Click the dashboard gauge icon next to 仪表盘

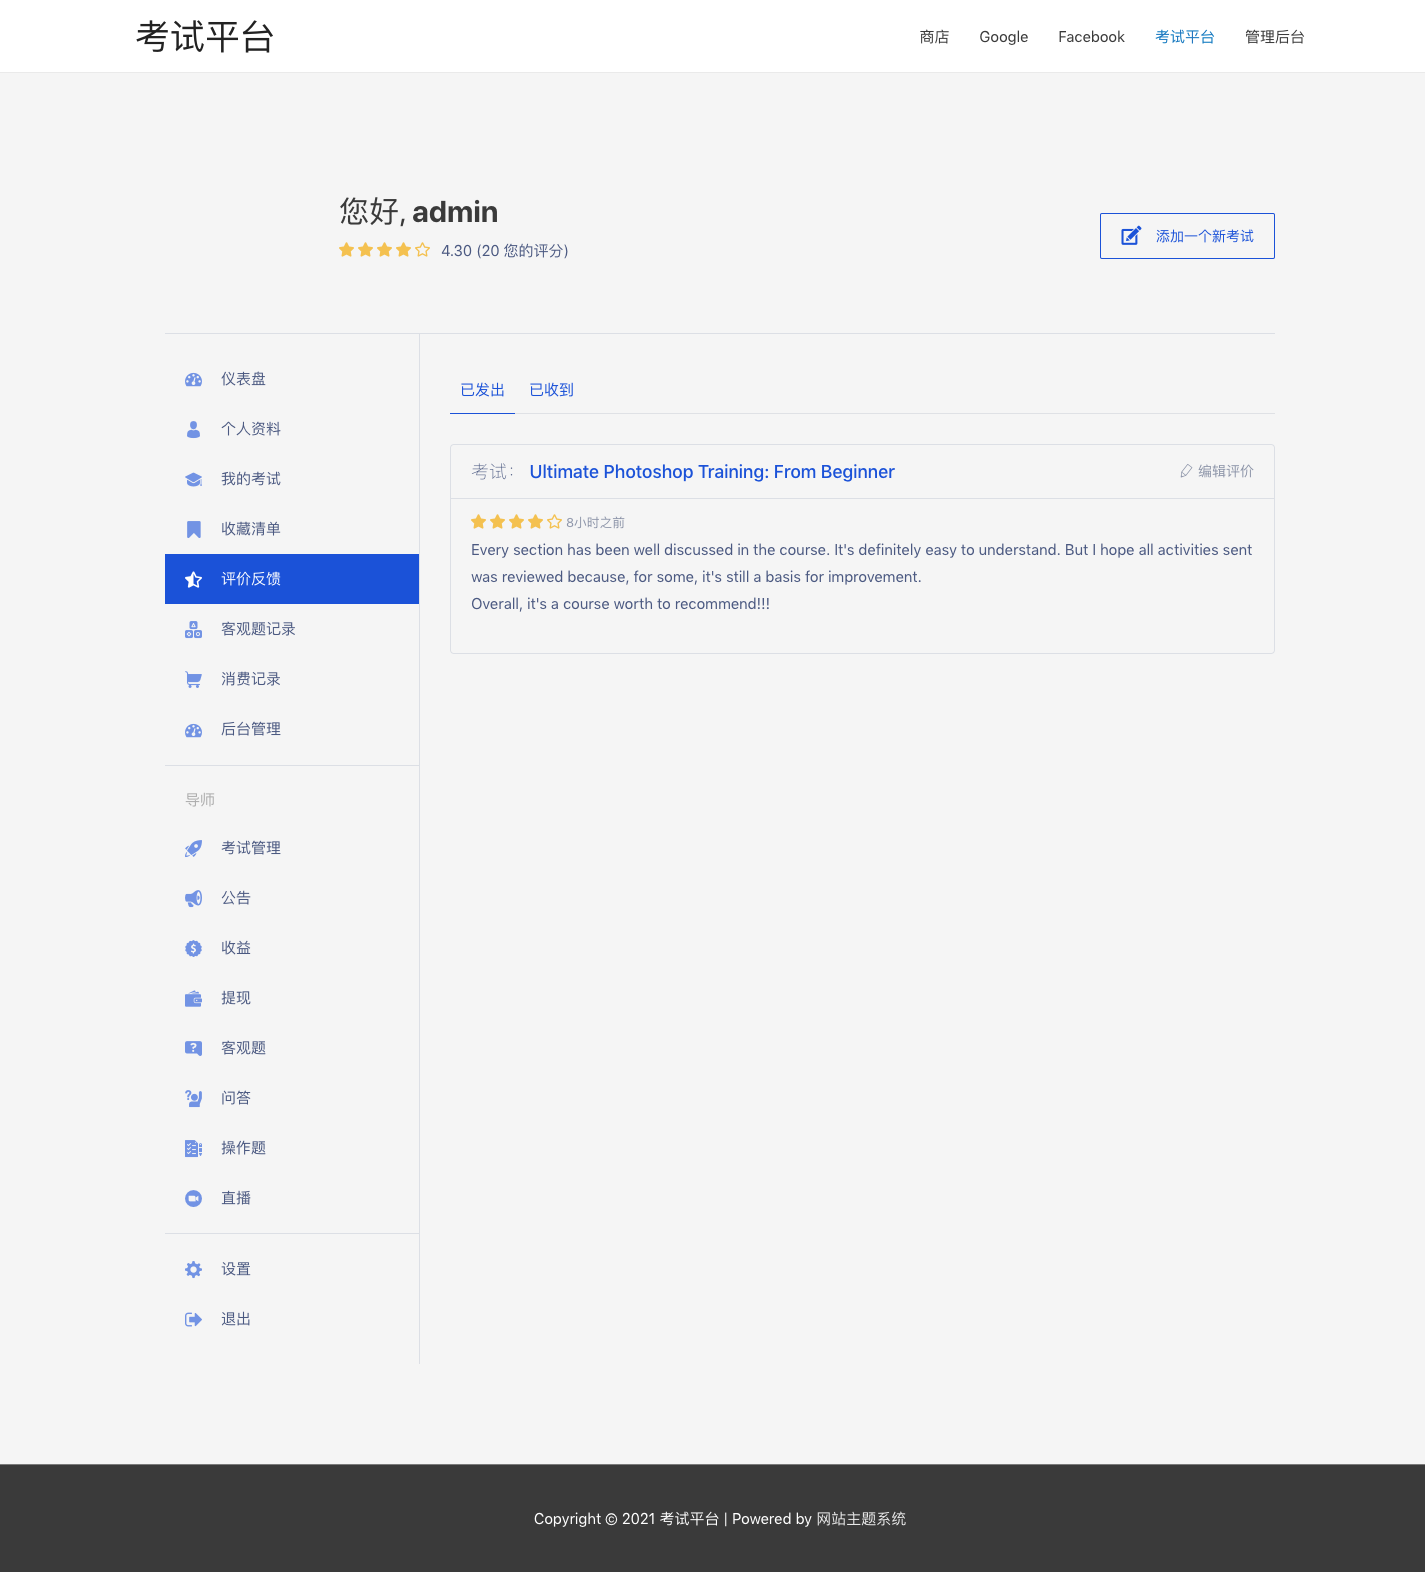194,379
